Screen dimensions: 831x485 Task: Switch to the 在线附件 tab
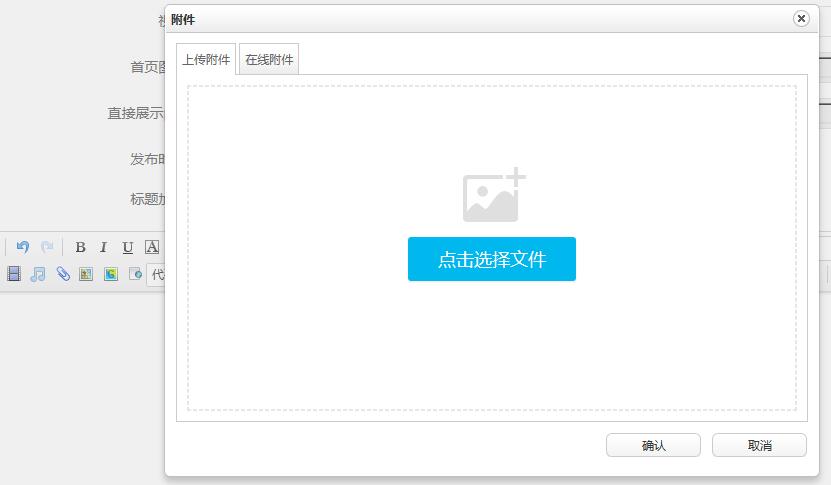tap(270, 60)
